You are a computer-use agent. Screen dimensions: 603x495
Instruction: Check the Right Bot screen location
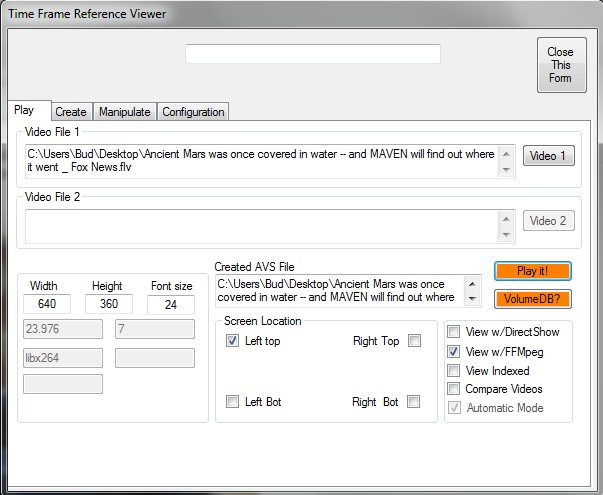pyautogui.click(x=414, y=402)
